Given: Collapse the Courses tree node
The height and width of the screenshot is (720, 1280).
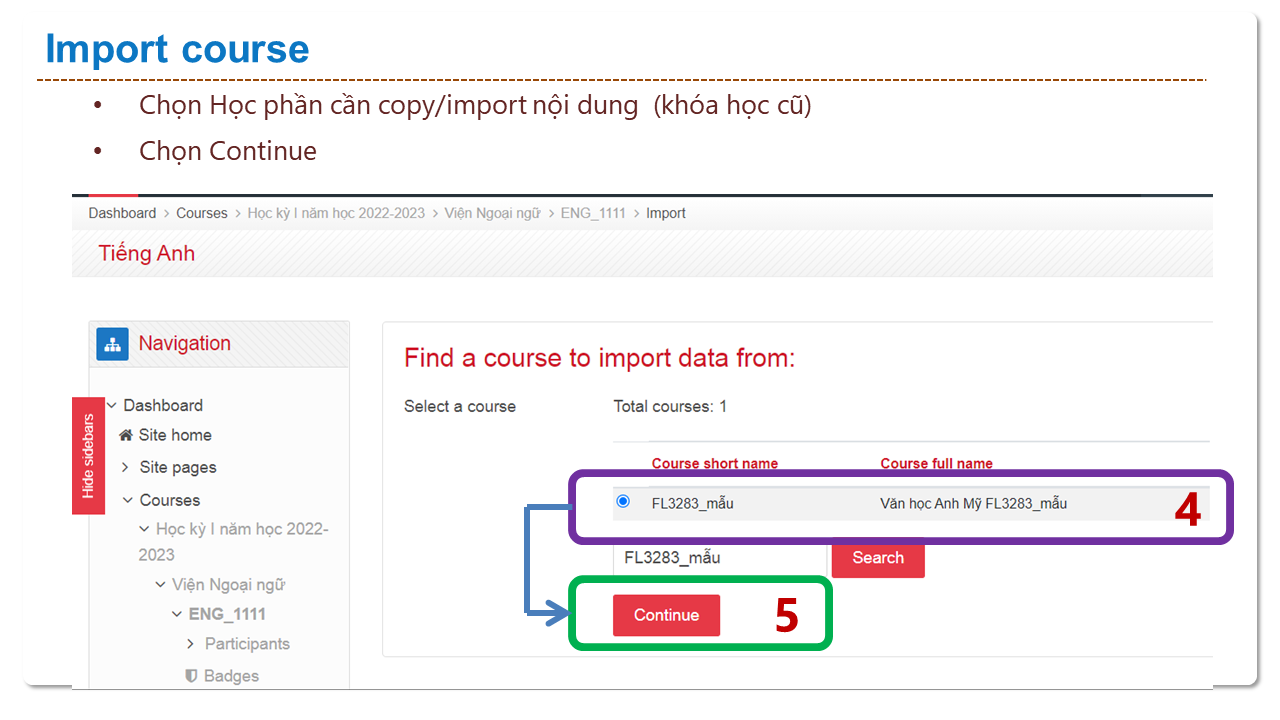Looking at the screenshot, I should (x=128, y=500).
